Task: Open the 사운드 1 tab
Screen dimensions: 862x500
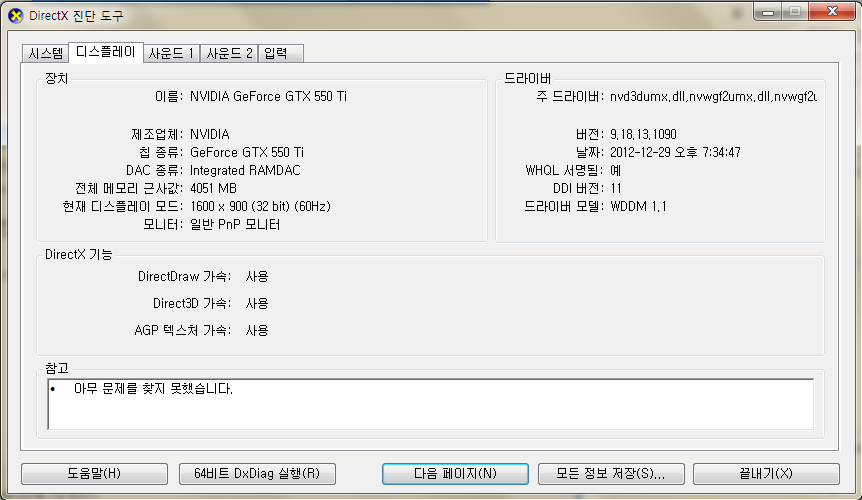Action: tap(172, 53)
